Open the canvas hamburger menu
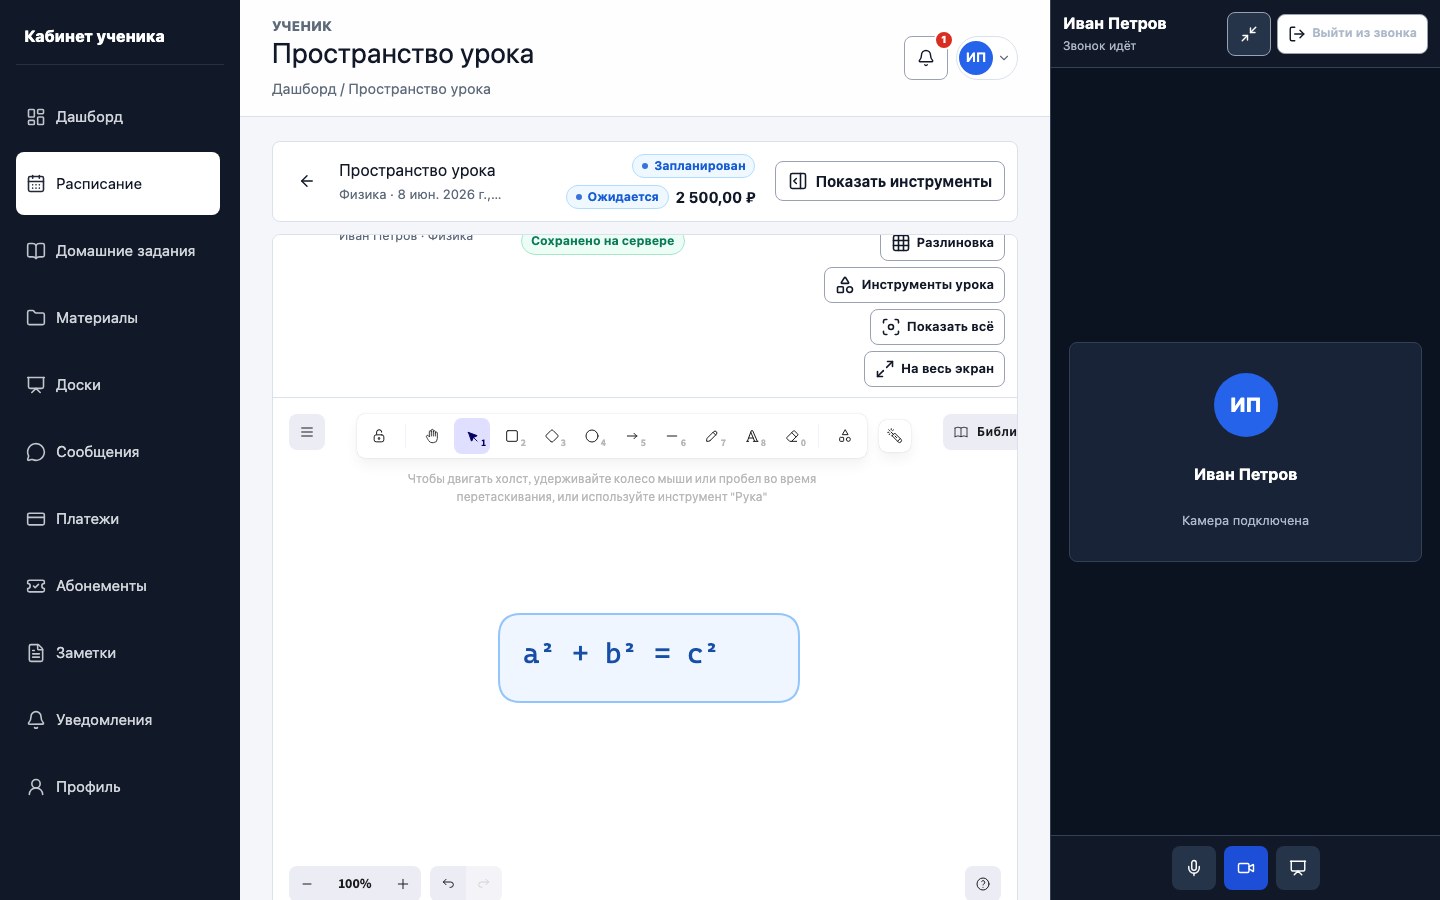The image size is (1440, 900). [x=307, y=432]
